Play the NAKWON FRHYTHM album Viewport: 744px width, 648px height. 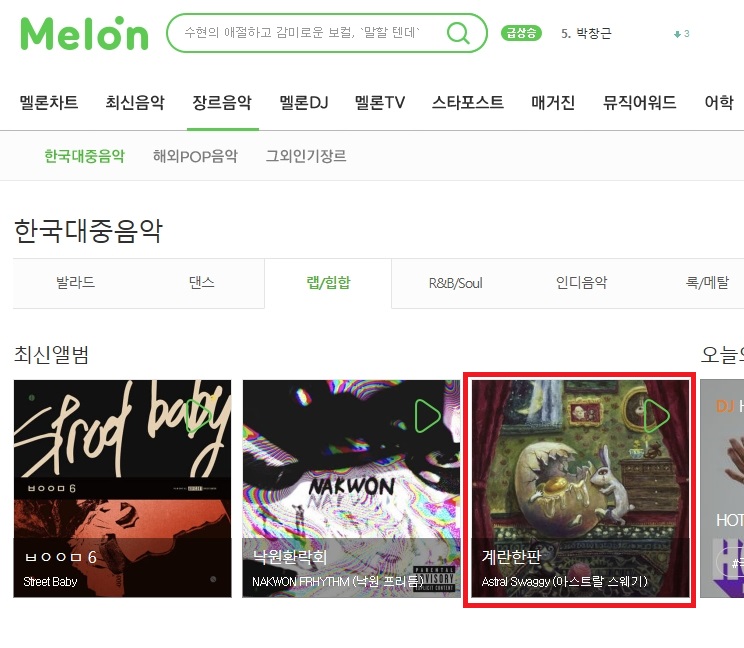[x=428, y=416]
